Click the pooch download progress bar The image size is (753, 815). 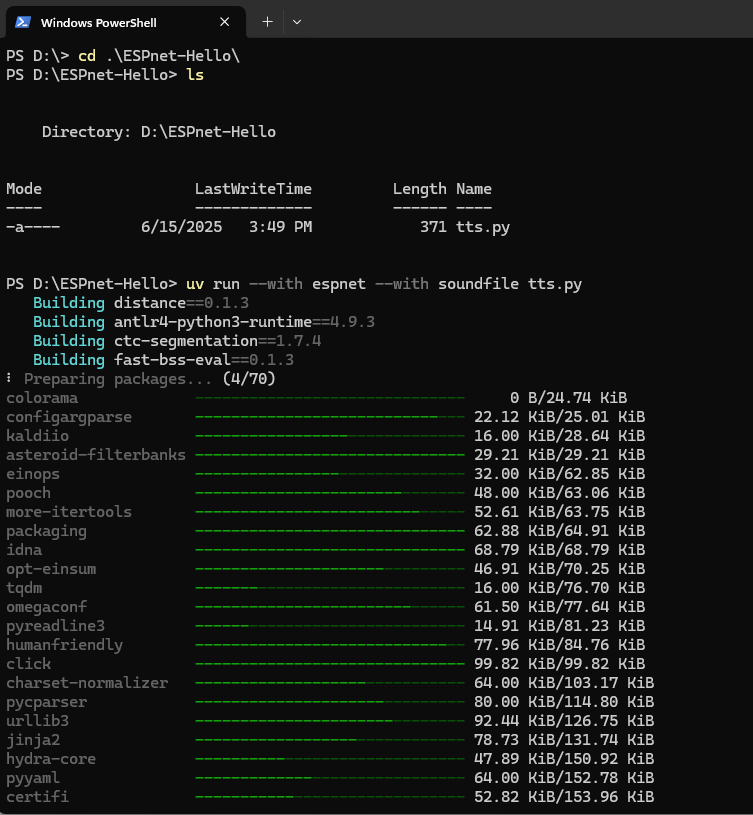tap(330, 493)
